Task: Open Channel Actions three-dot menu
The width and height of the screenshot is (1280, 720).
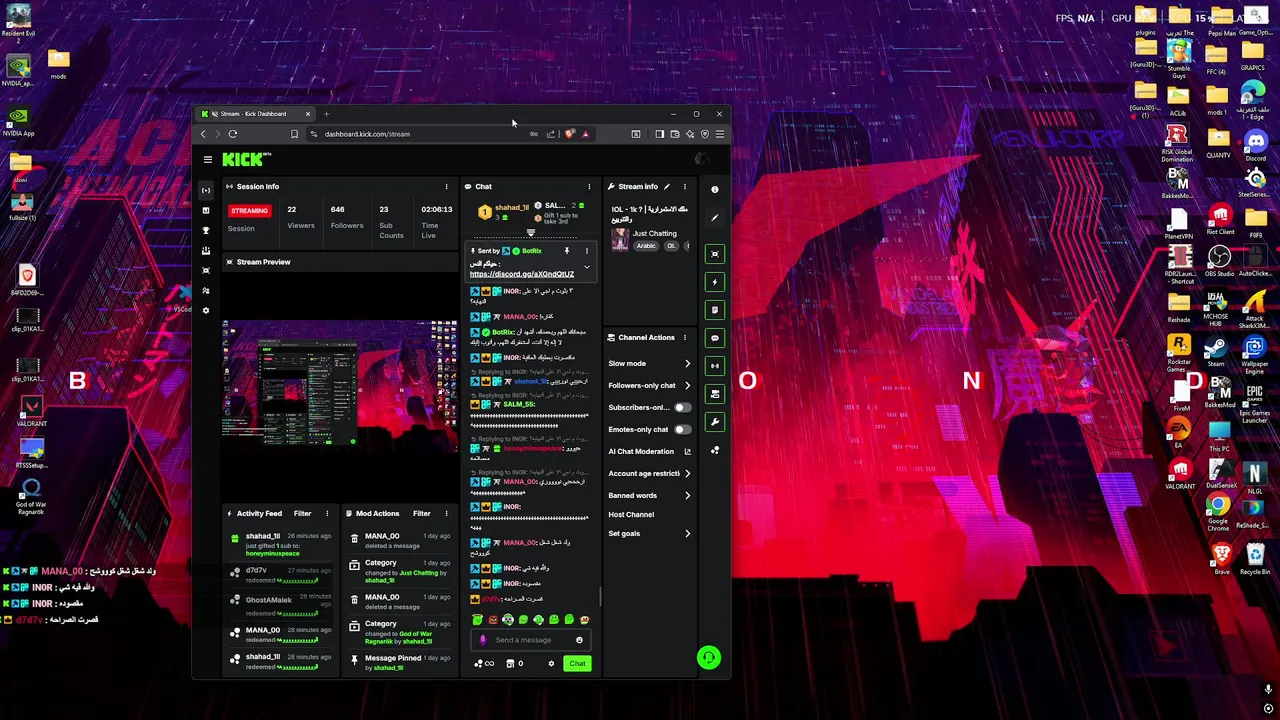Action: point(687,338)
